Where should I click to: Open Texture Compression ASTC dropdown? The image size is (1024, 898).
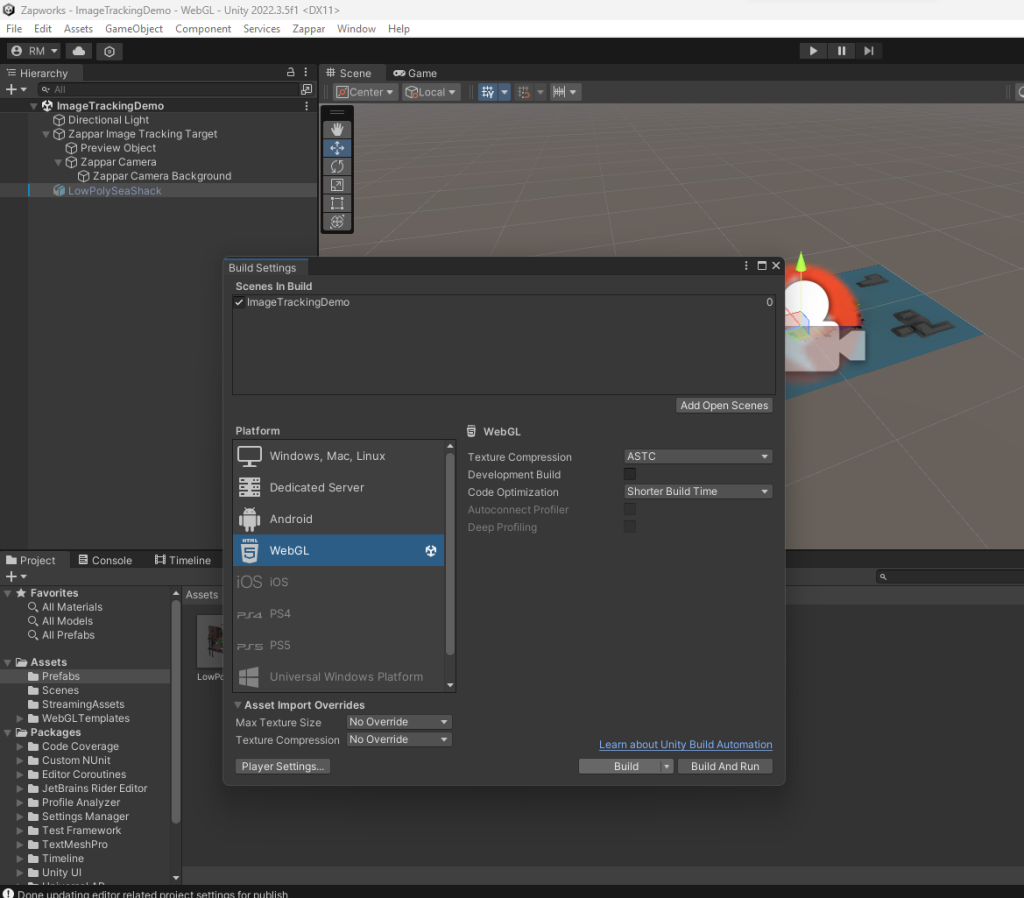pos(698,457)
